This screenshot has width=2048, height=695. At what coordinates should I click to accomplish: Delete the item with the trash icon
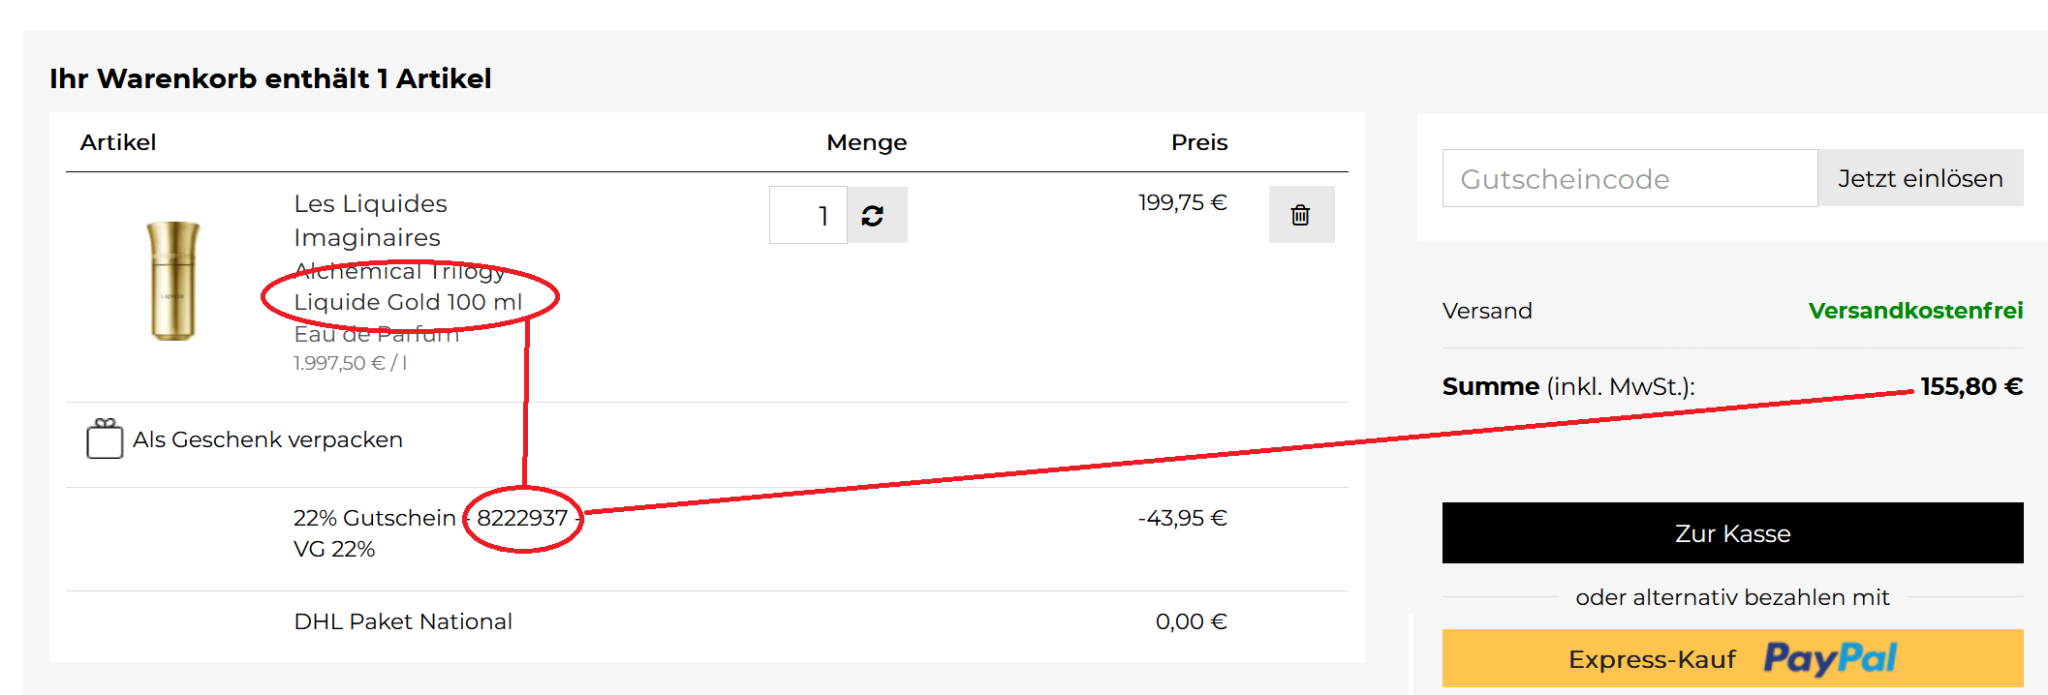coord(1300,215)
